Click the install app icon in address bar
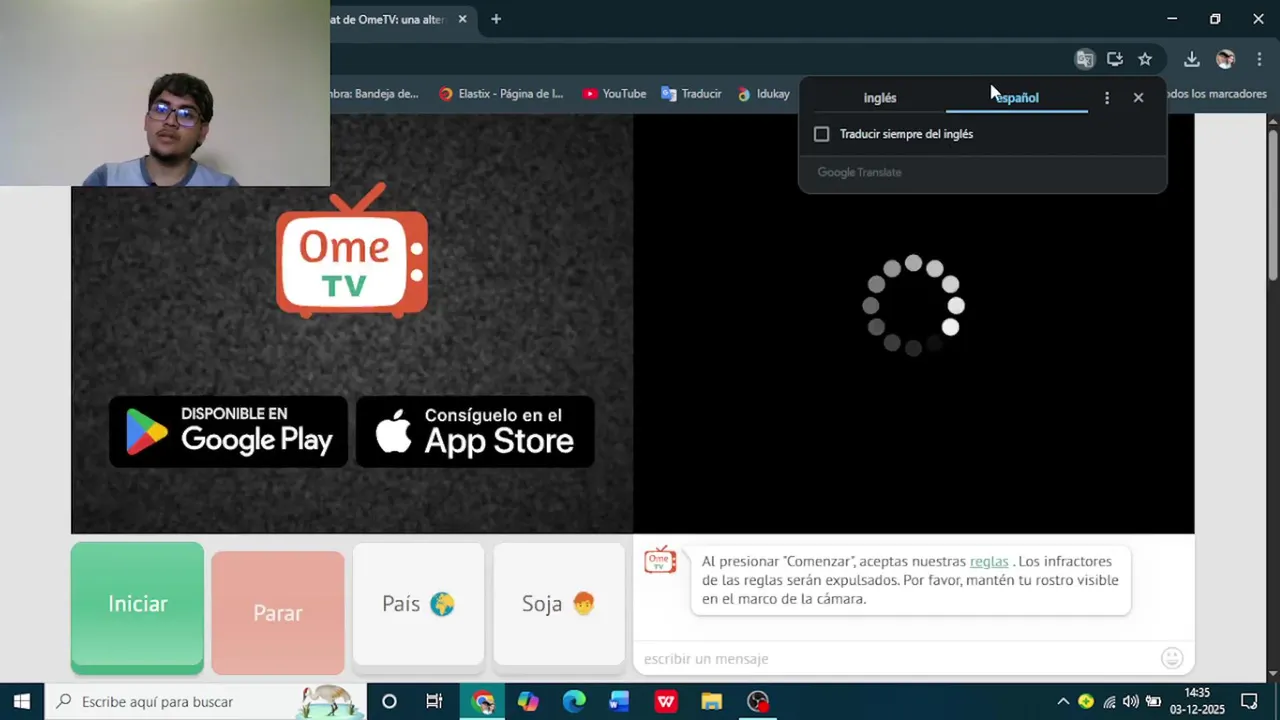Image resolution: width=1280 pixels, height=720 pixels. click(x=1115, y=59)
